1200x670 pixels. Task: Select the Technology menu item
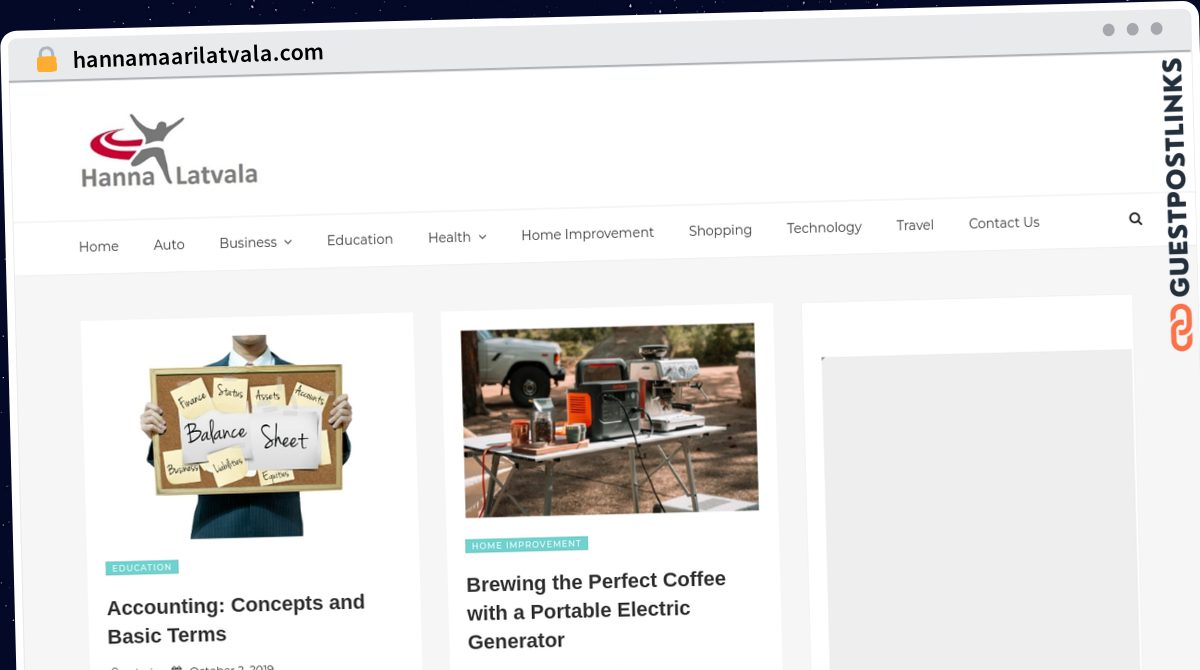click(x=824, y=227)
